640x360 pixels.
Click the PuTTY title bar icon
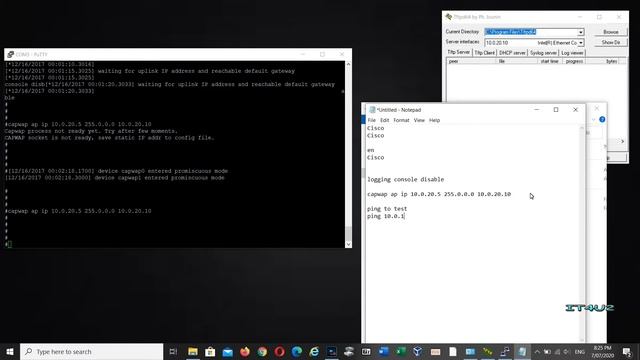click(x=11, y=54)
